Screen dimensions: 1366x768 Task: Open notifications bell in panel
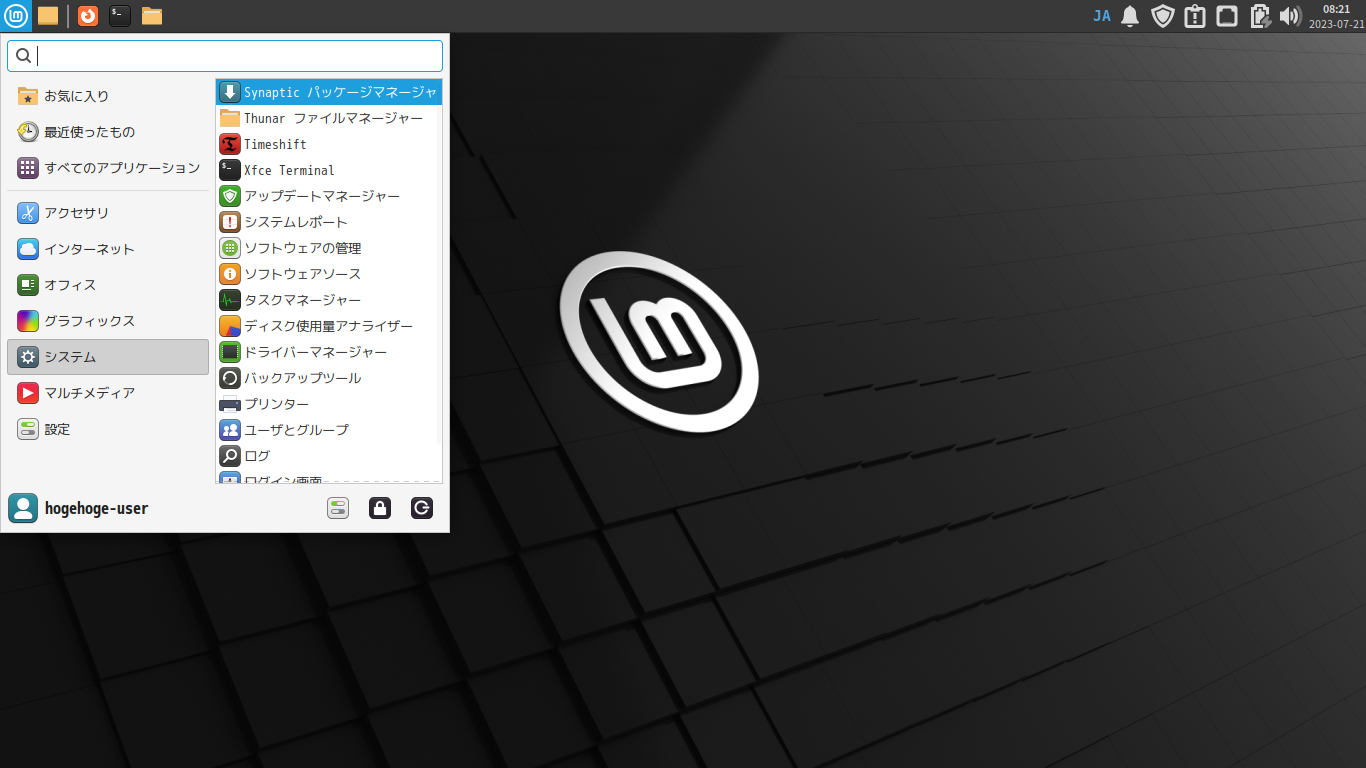(1130, 16)
